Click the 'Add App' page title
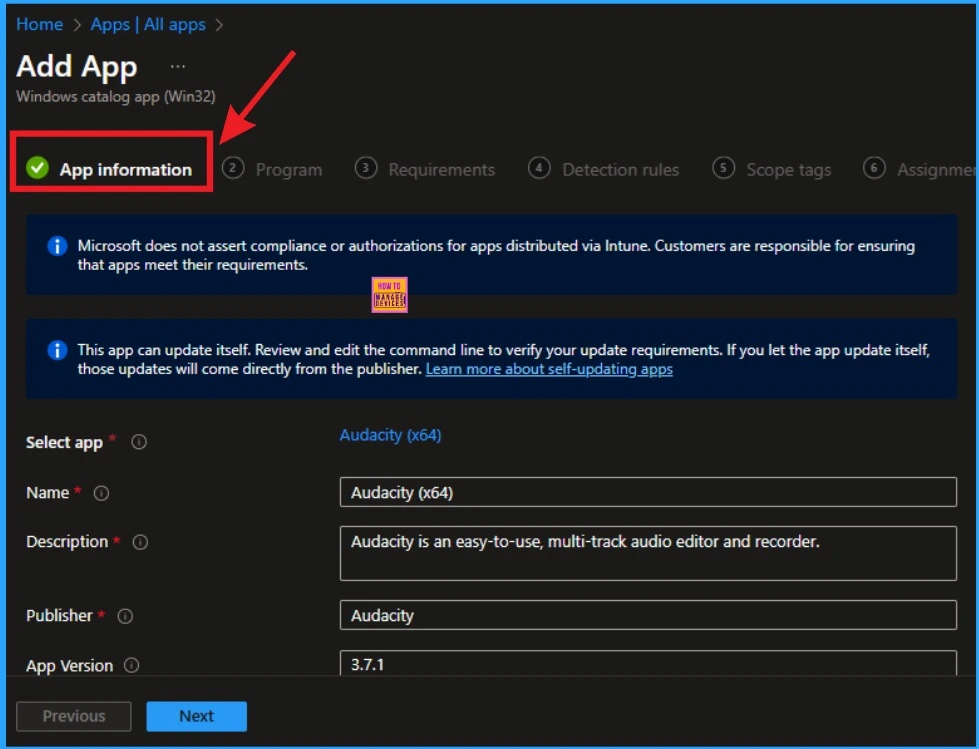 point(77,66)
